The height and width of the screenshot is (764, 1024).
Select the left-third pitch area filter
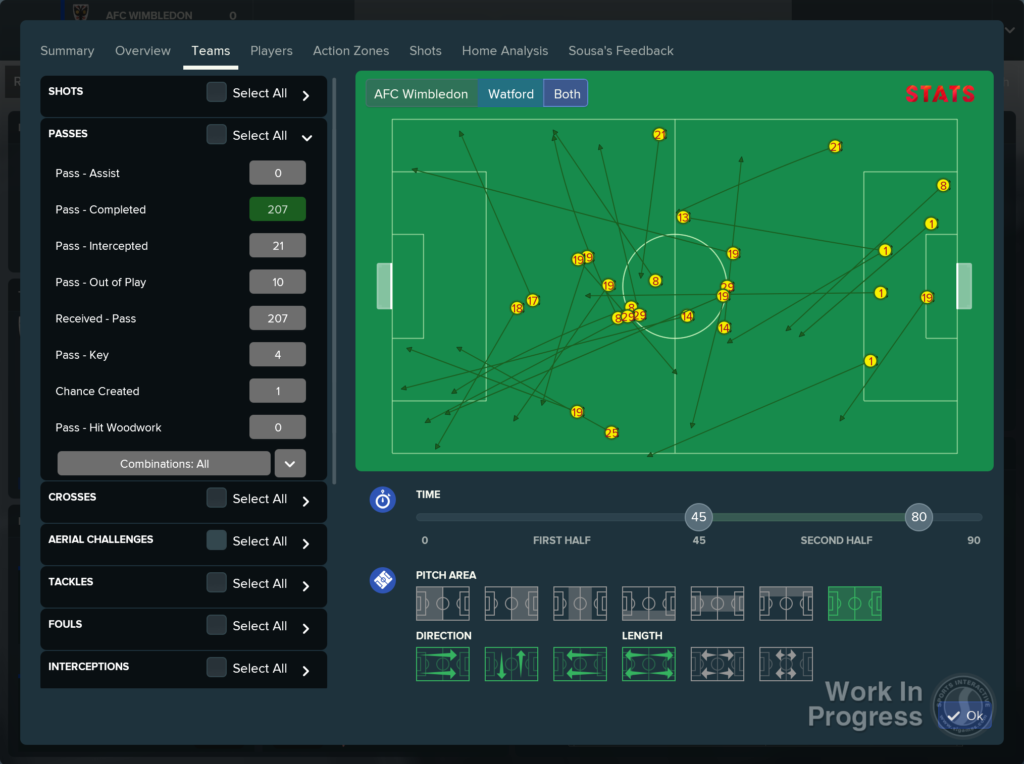point(443,603)
